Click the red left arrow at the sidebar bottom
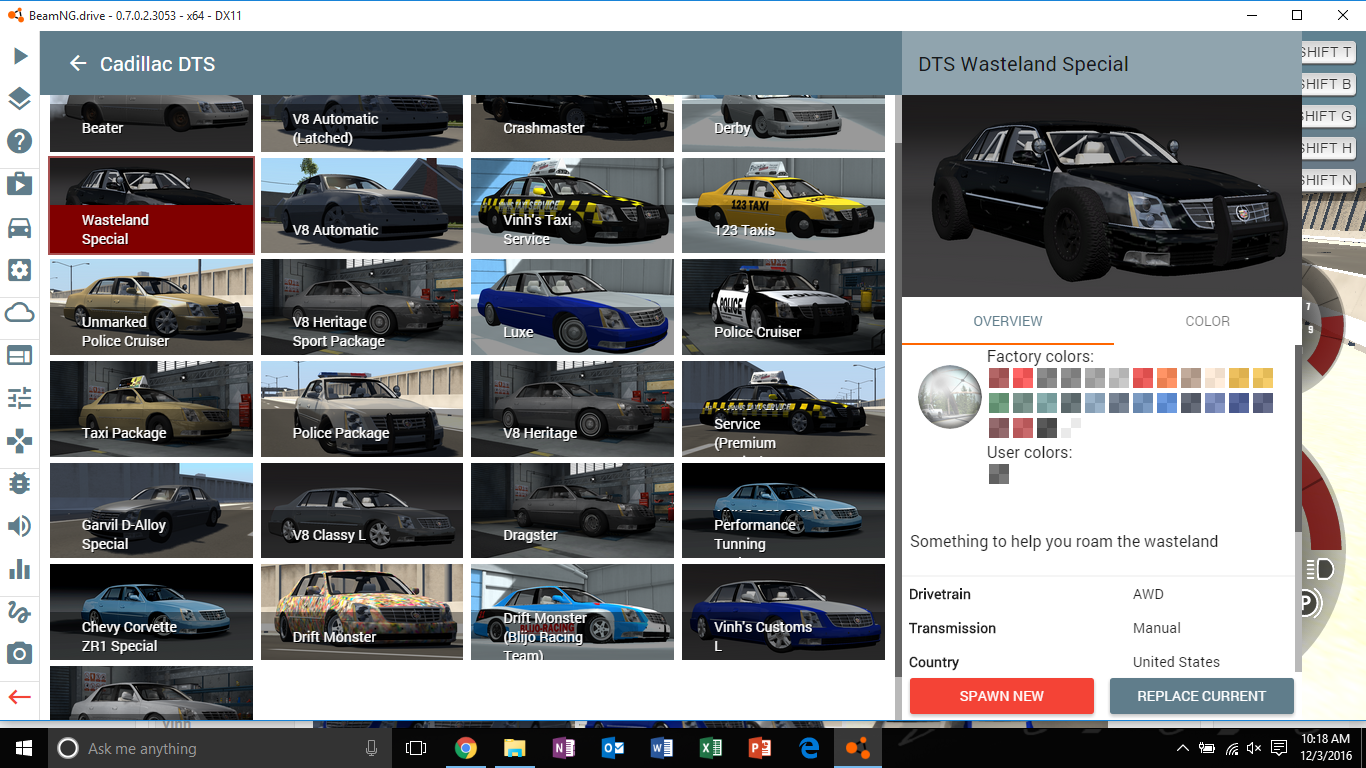This screenshot has height=768, width=1366. coord(20,697)
